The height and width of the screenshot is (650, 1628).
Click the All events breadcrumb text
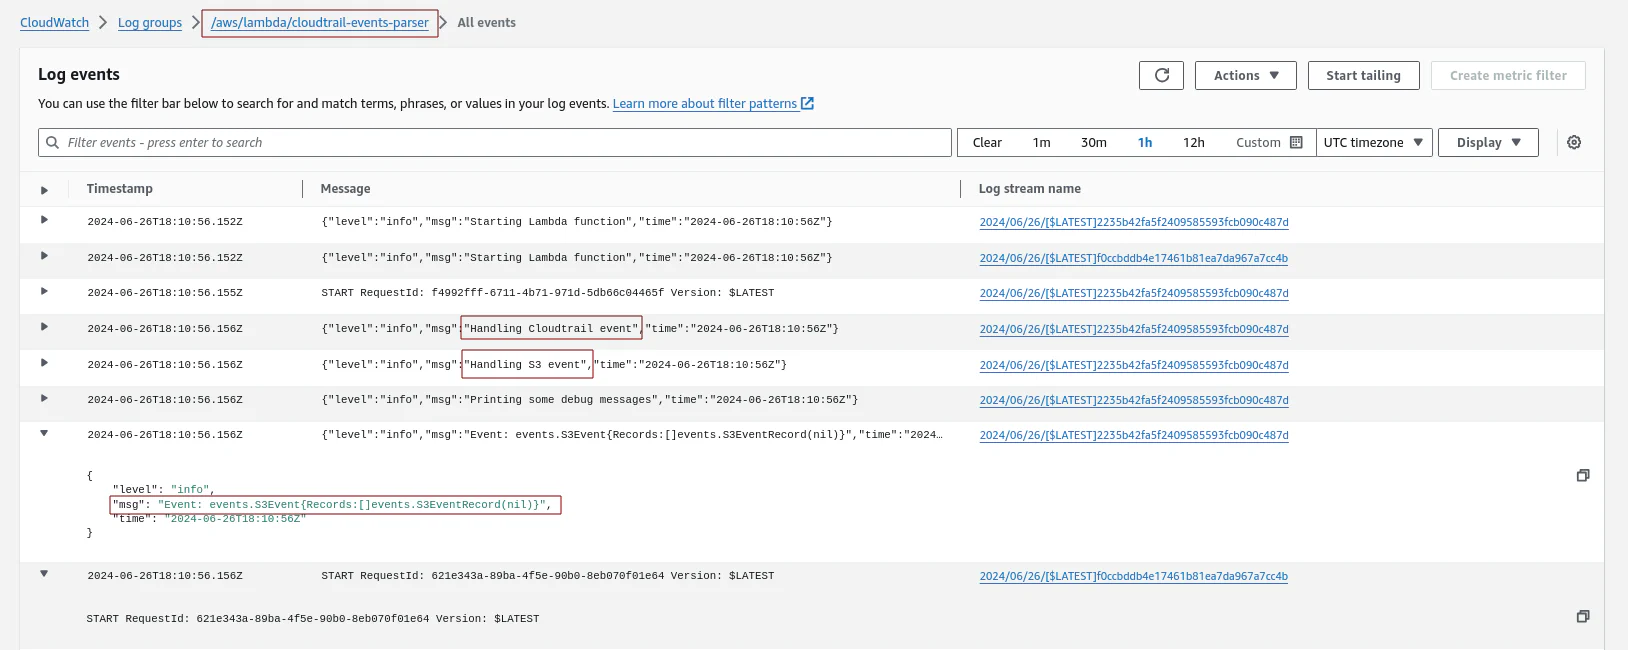click(487, 22)
